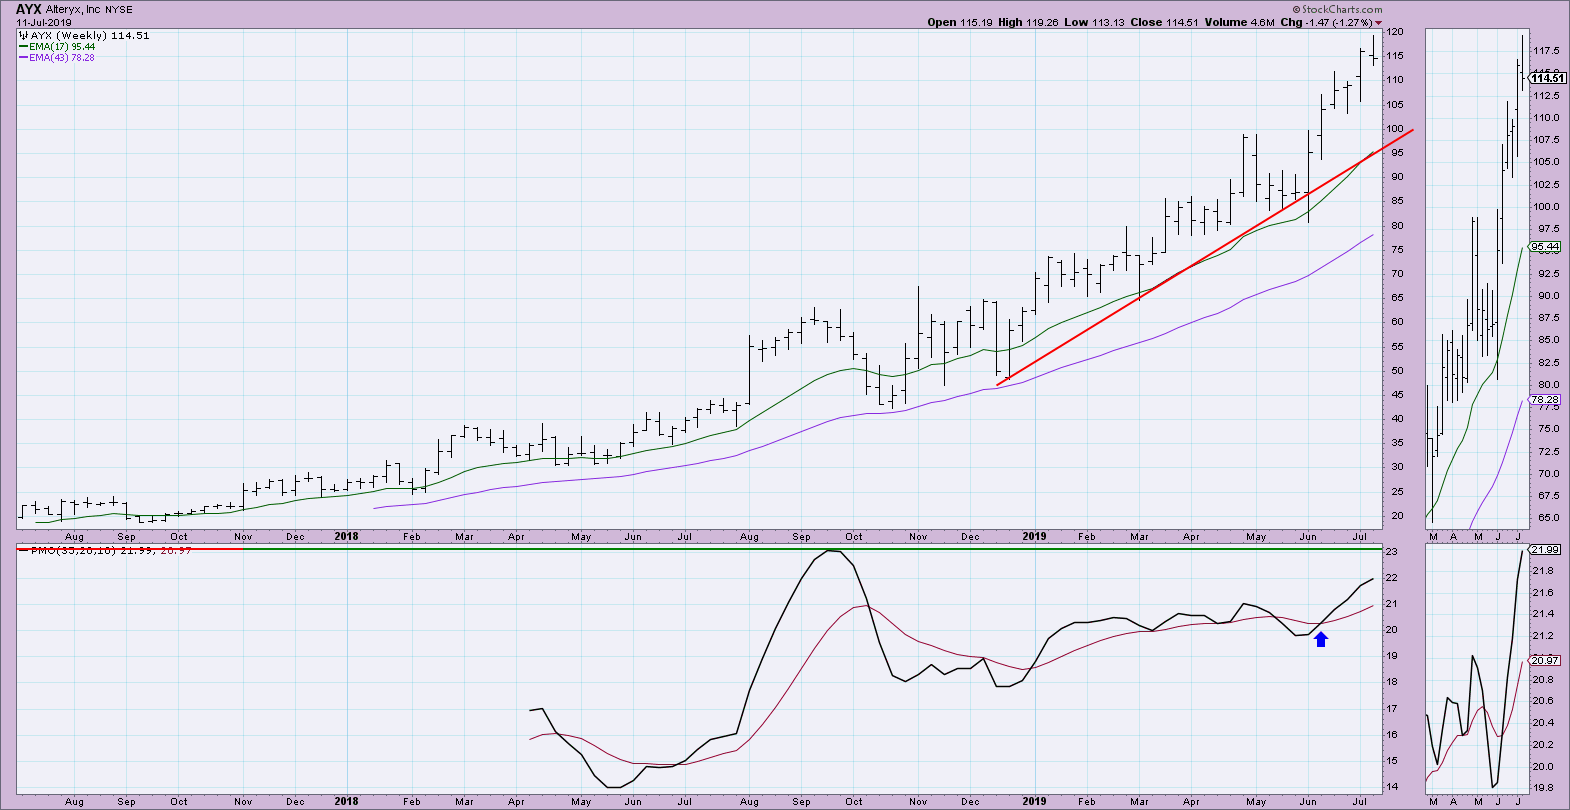Select the 45 label on the main price axis

(1396, 395)
